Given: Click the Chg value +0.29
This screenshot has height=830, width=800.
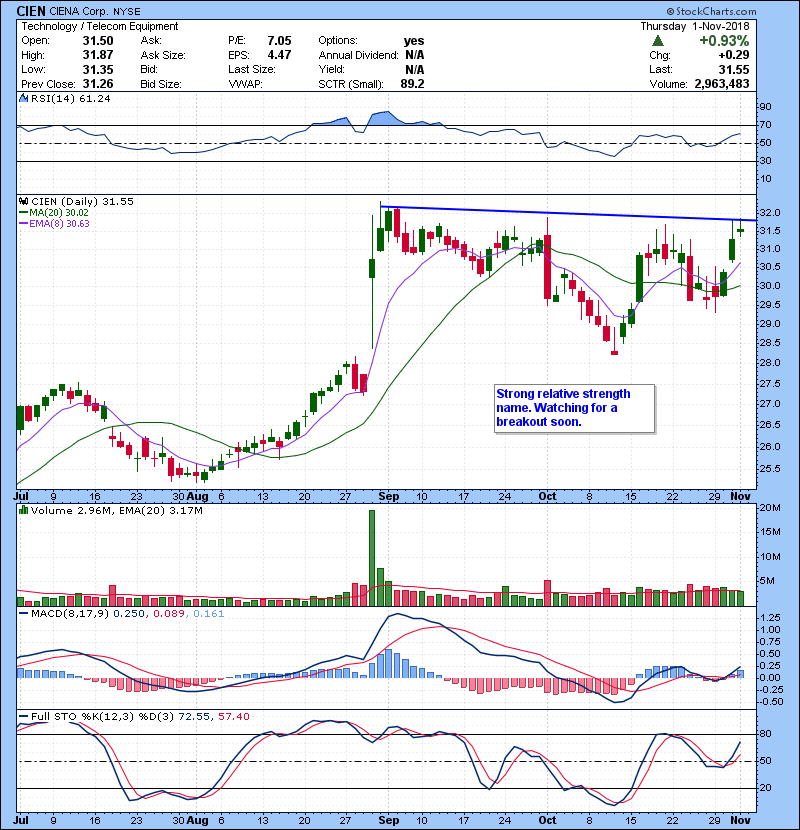Looking at the screenshot, I should tap(734, 55).
